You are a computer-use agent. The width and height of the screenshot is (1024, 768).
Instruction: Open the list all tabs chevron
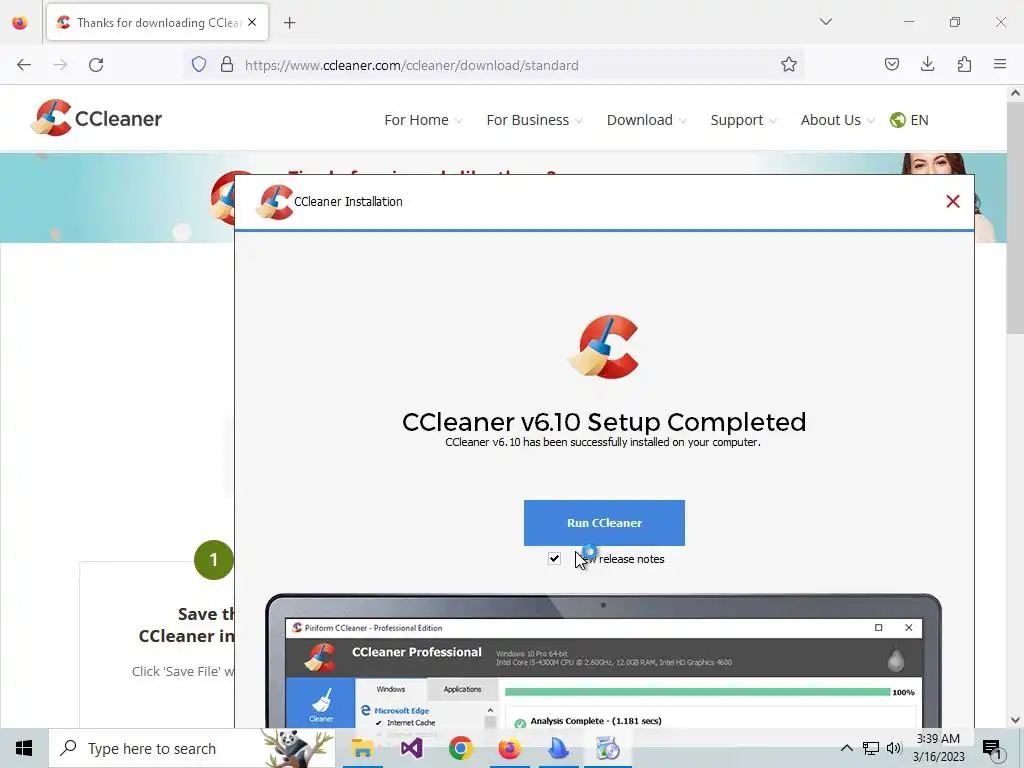click(x=826, y=22)
